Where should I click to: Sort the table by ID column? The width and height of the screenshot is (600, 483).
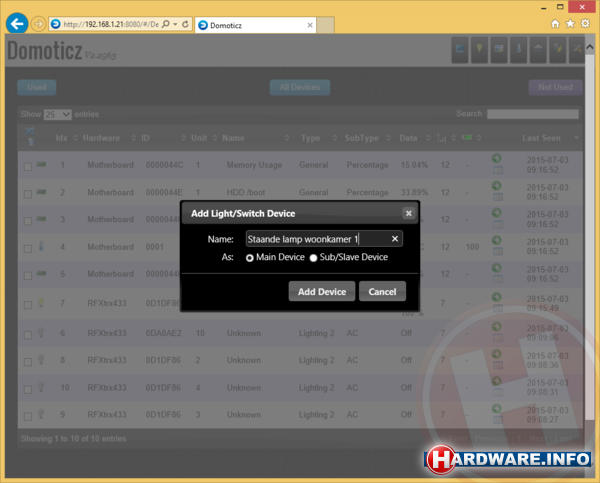163,138
